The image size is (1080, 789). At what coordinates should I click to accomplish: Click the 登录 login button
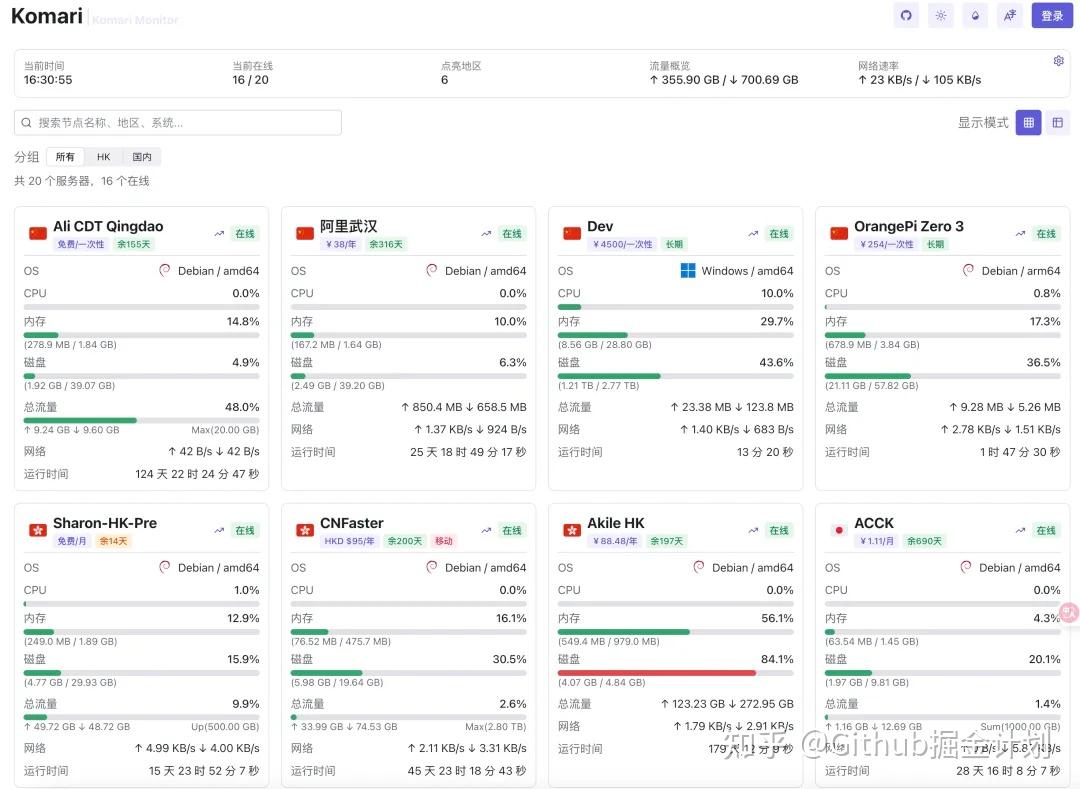1052,16
